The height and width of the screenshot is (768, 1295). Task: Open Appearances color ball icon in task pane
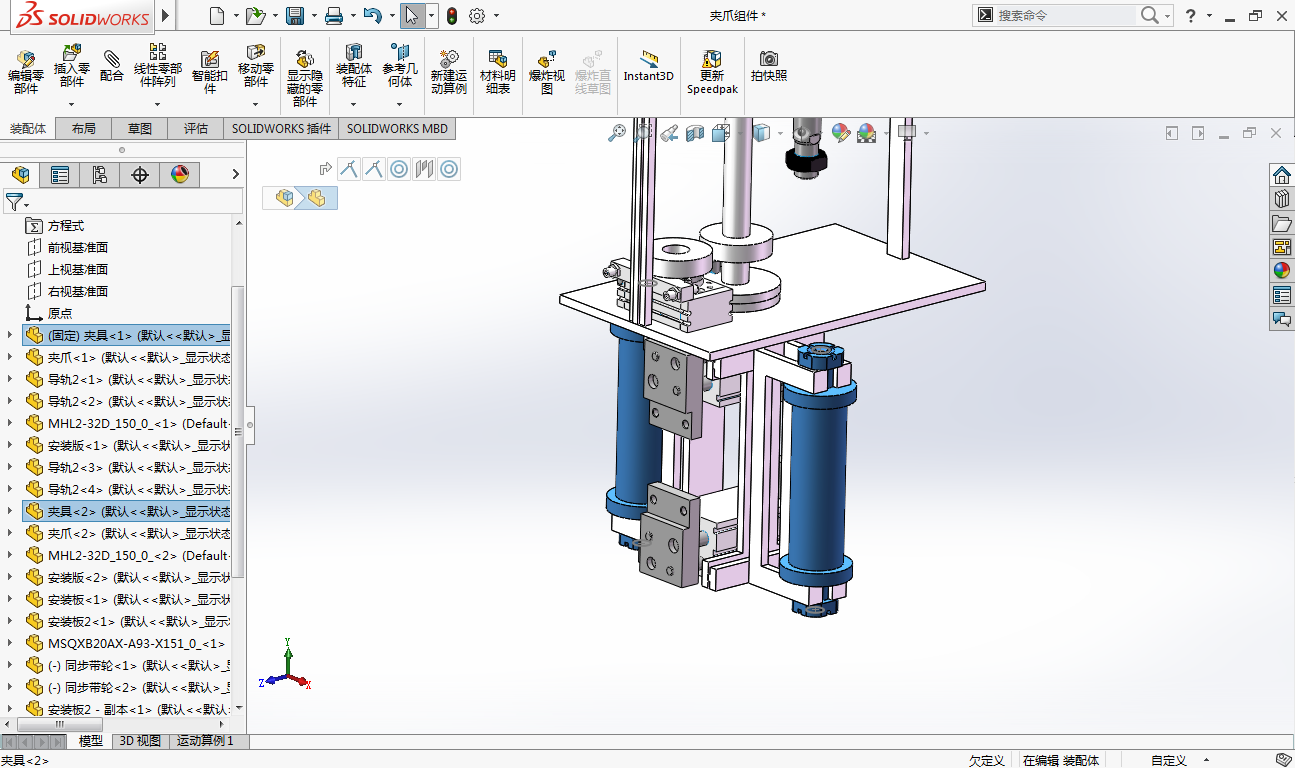(1281, 271)
